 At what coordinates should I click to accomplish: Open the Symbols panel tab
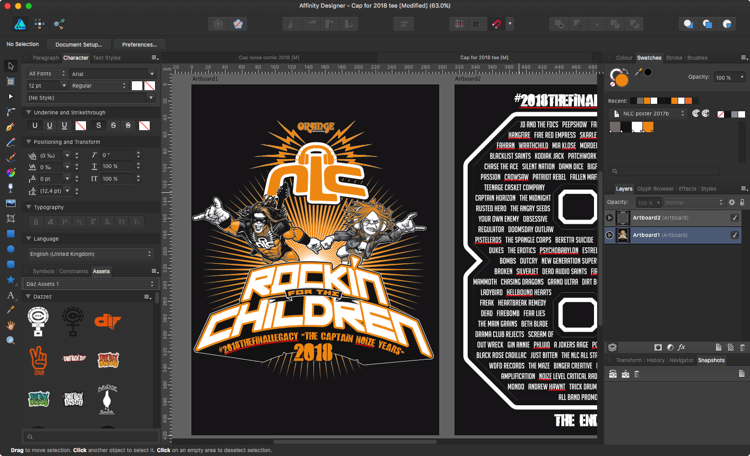coord(44,271)
